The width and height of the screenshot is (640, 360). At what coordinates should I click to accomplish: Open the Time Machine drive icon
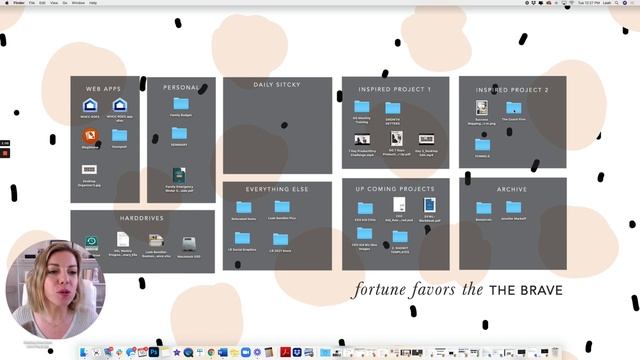(91, 242)
